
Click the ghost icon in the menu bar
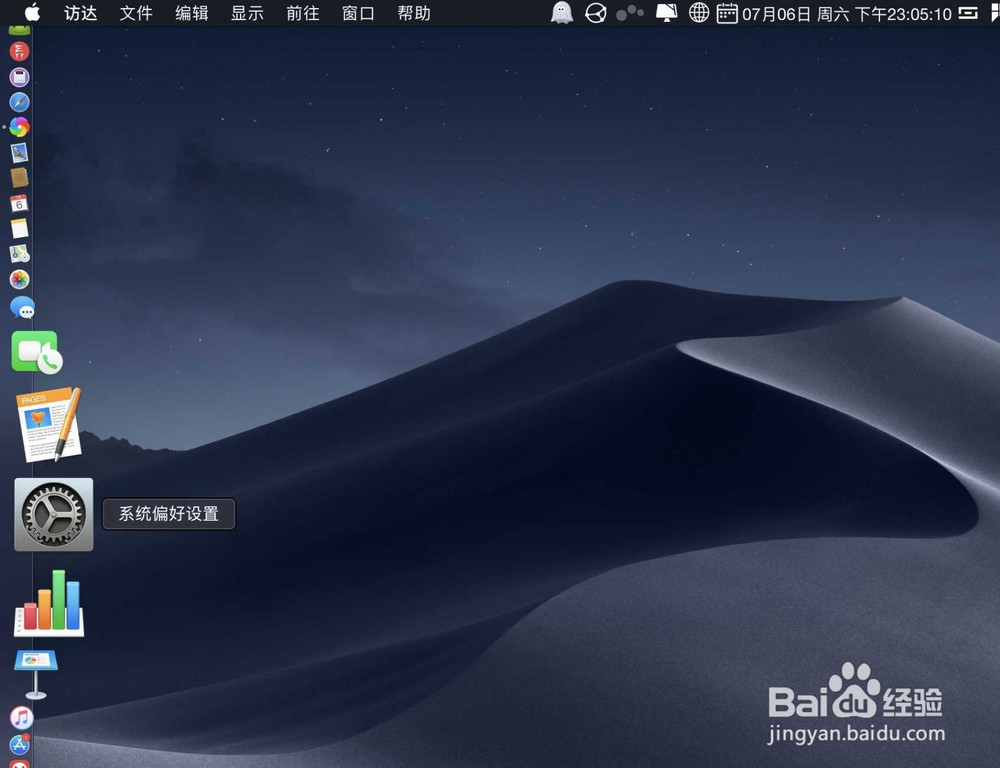coord(561,13)
